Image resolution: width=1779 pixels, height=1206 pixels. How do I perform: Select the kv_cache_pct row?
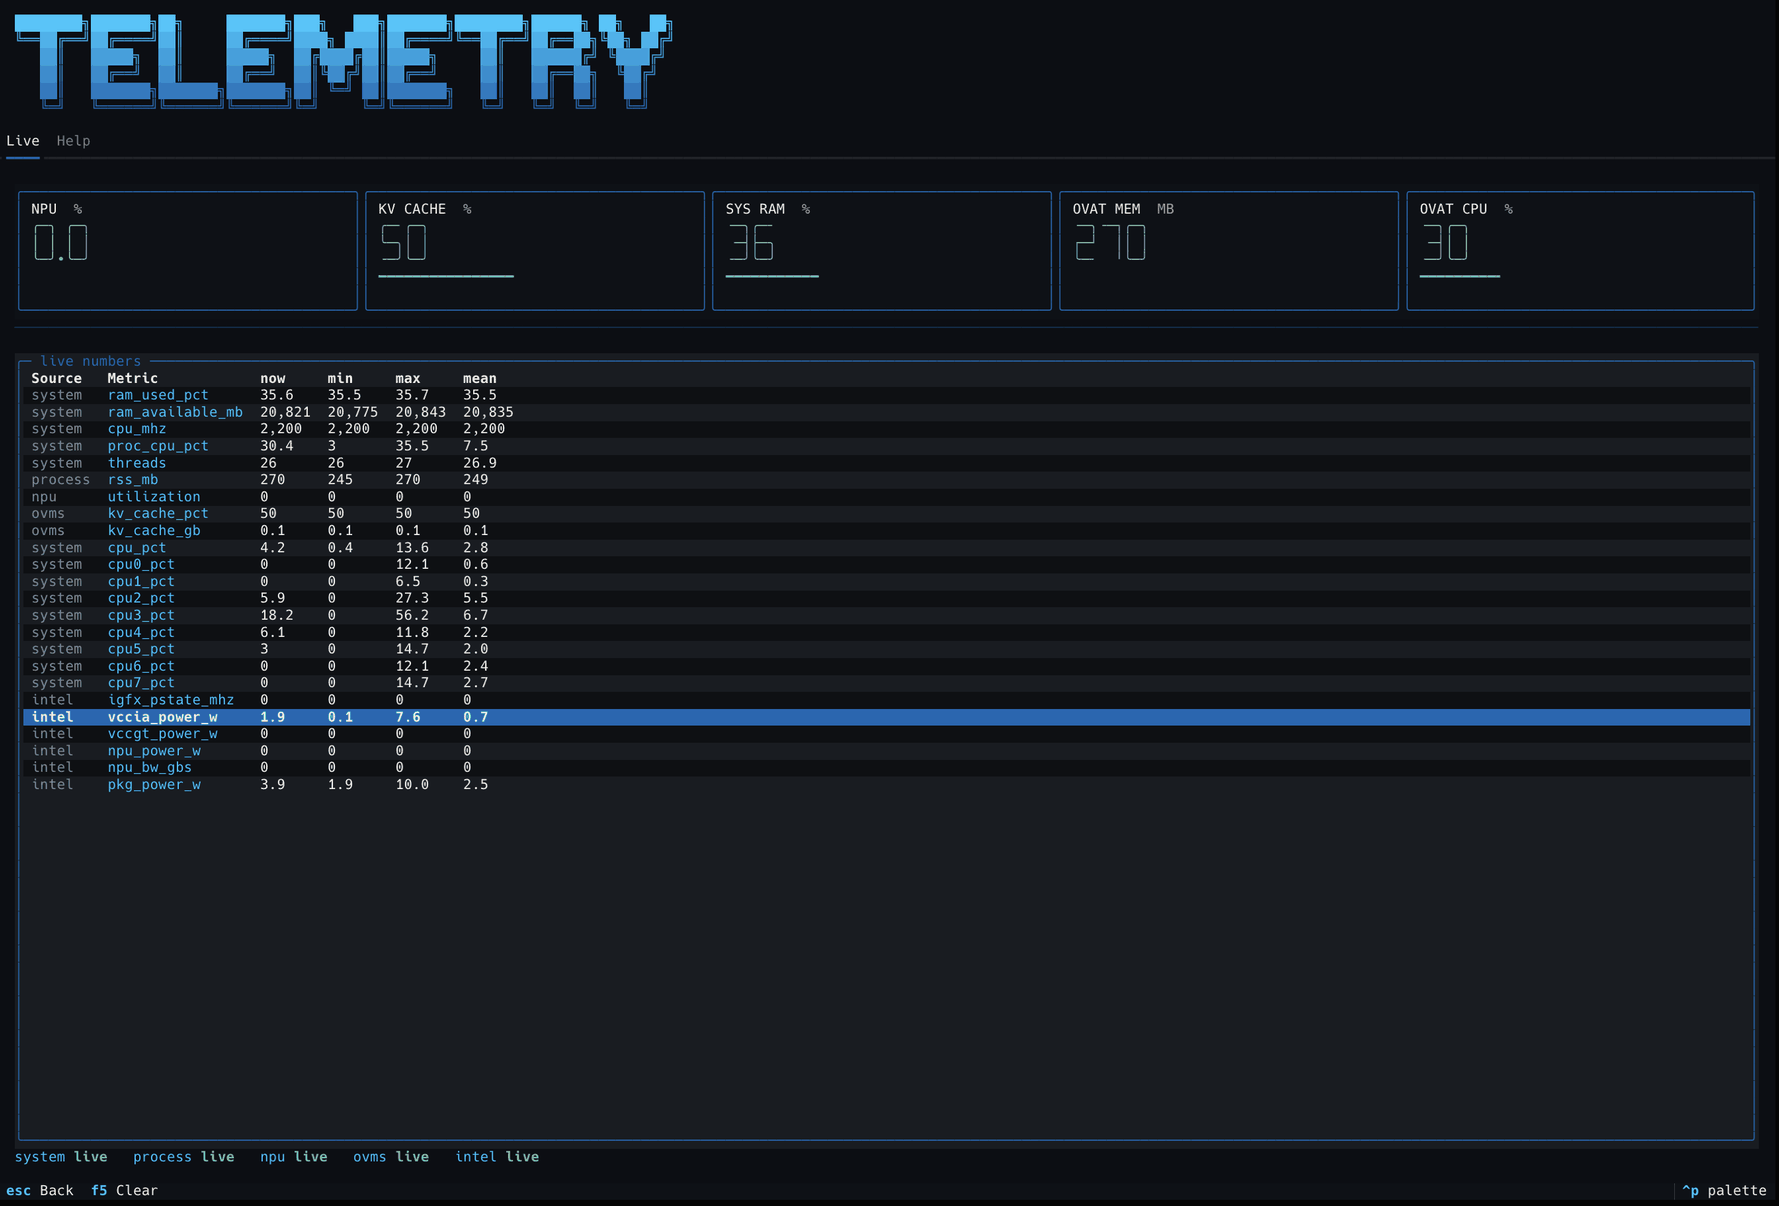[x=886, y=514]
